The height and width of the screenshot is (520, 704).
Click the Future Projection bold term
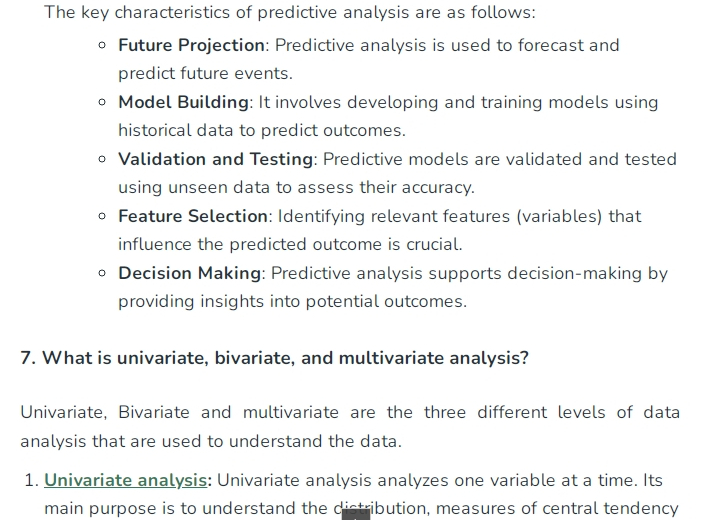tap(191, 45)
